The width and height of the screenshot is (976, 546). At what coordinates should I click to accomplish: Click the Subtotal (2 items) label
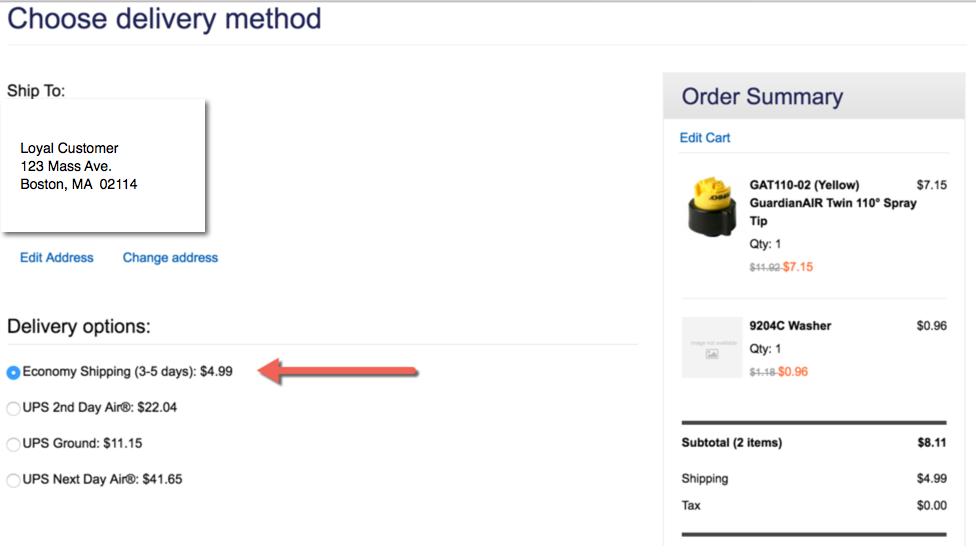tap(732, 443)
